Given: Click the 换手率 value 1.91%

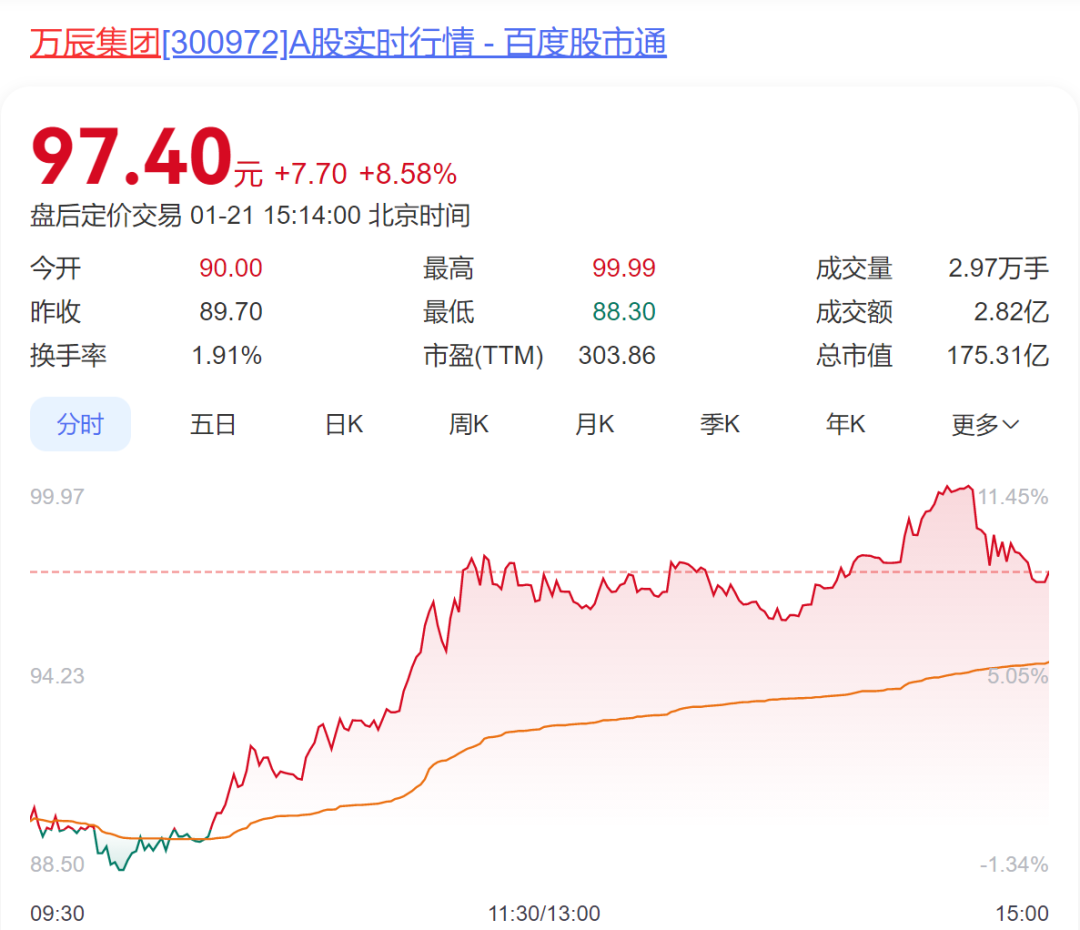Looking at the screenshot, I should (227, 355).
